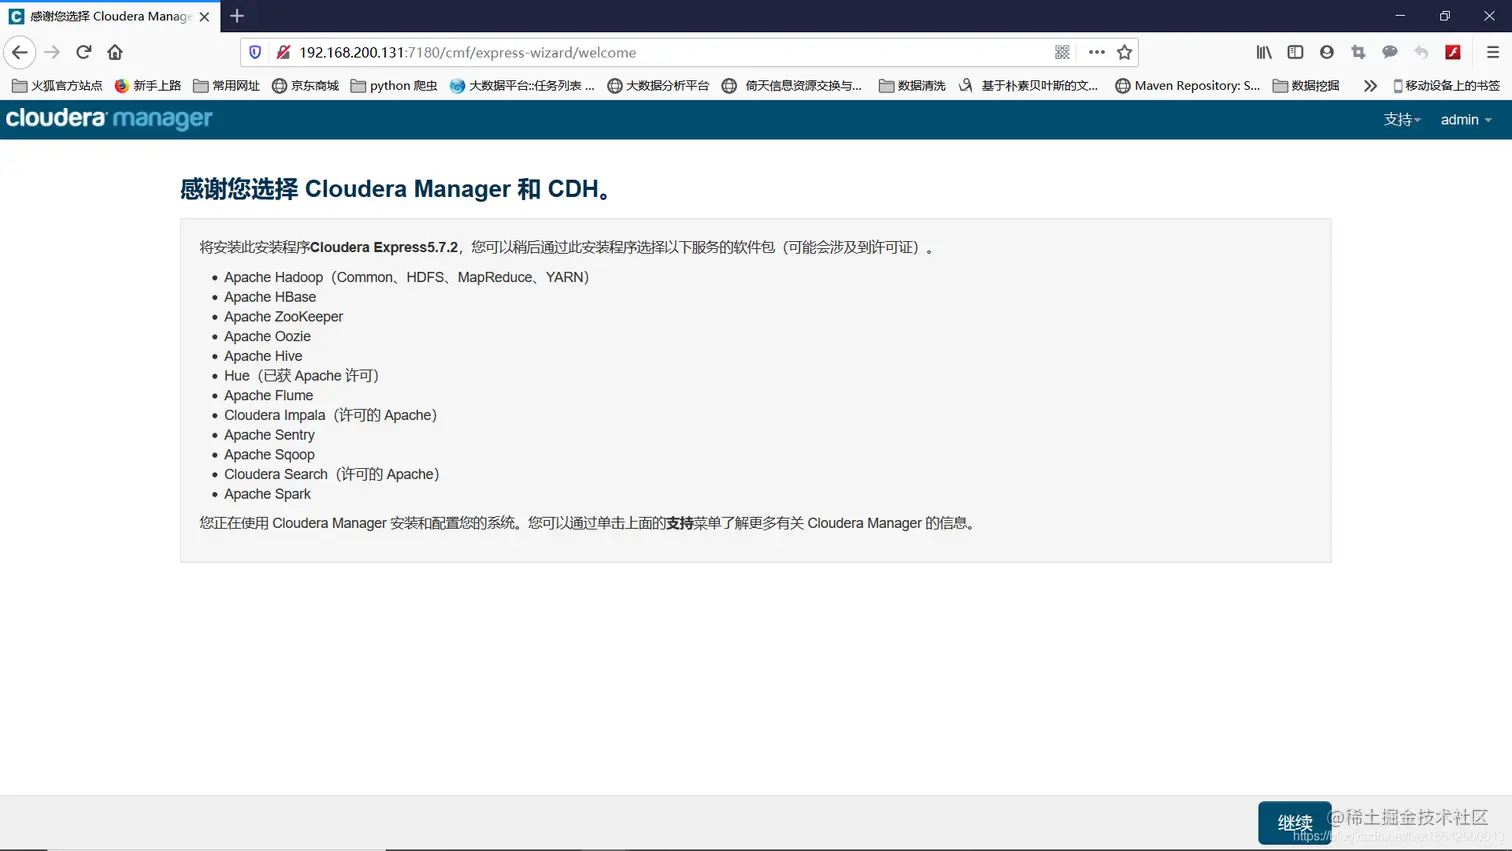Image resolution: width=1512 pixels, height=851 pixels.
Task: Open the 常用网址 bookmark folder
Action: pos(226,86)
